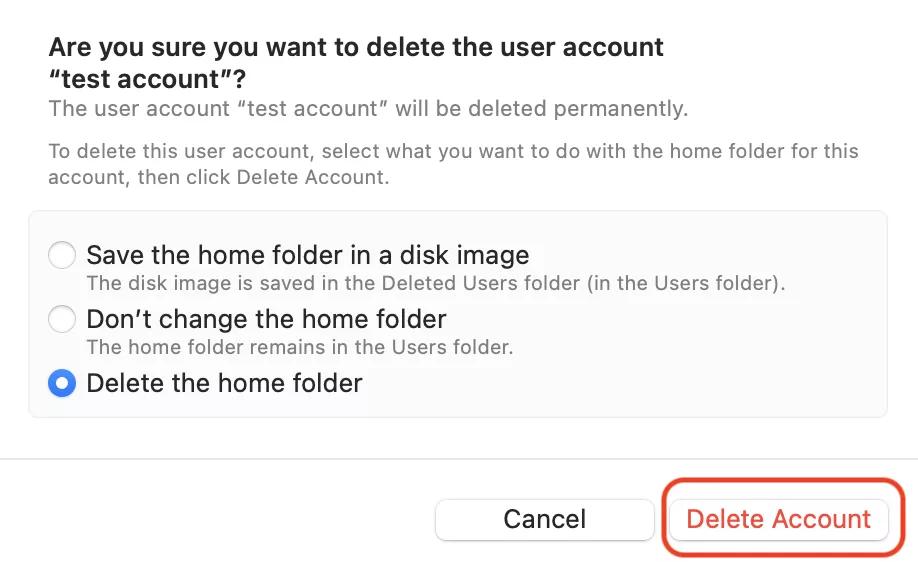Click the horizontal divider above the buttons
918x562 pixels.
(459, 459)
